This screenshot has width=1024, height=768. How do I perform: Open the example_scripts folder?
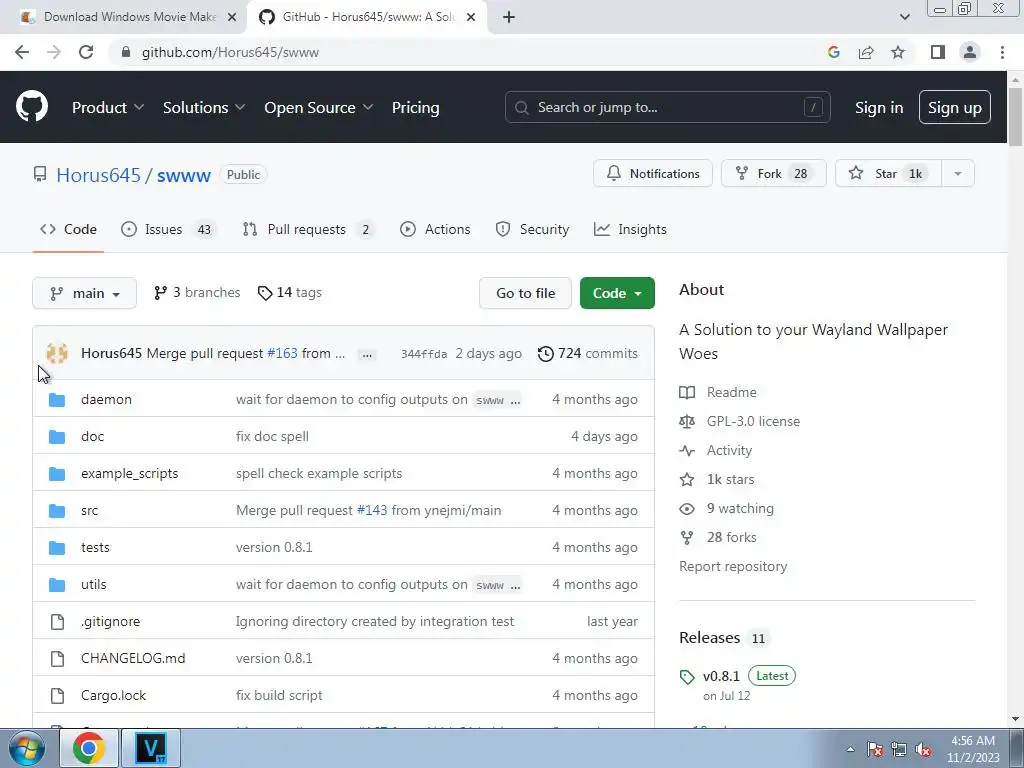pyautogui.click(x=129, y=473)
